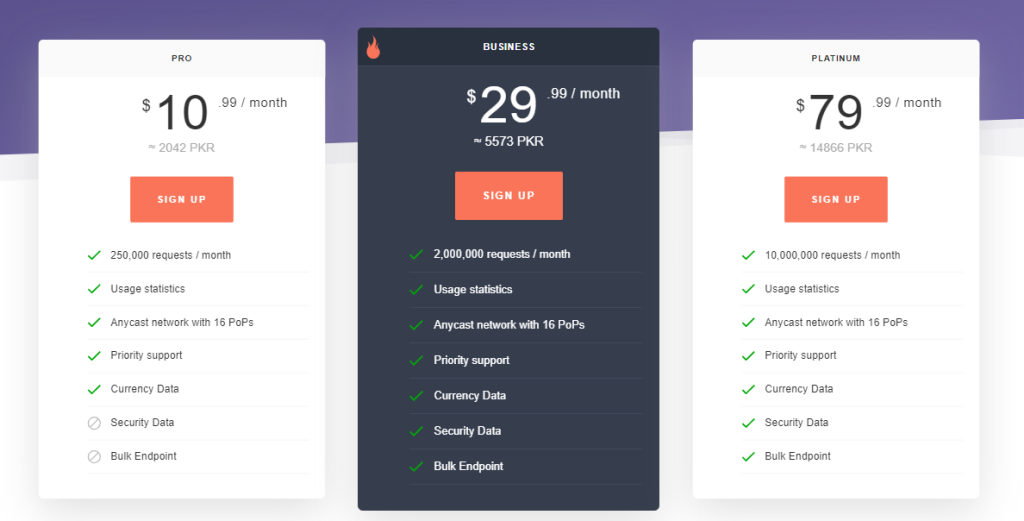Click checkmark beside 2,000,000 requests / month
Image resolution: width=1024 pixels, height=521 pixels.
click(416, 255)
